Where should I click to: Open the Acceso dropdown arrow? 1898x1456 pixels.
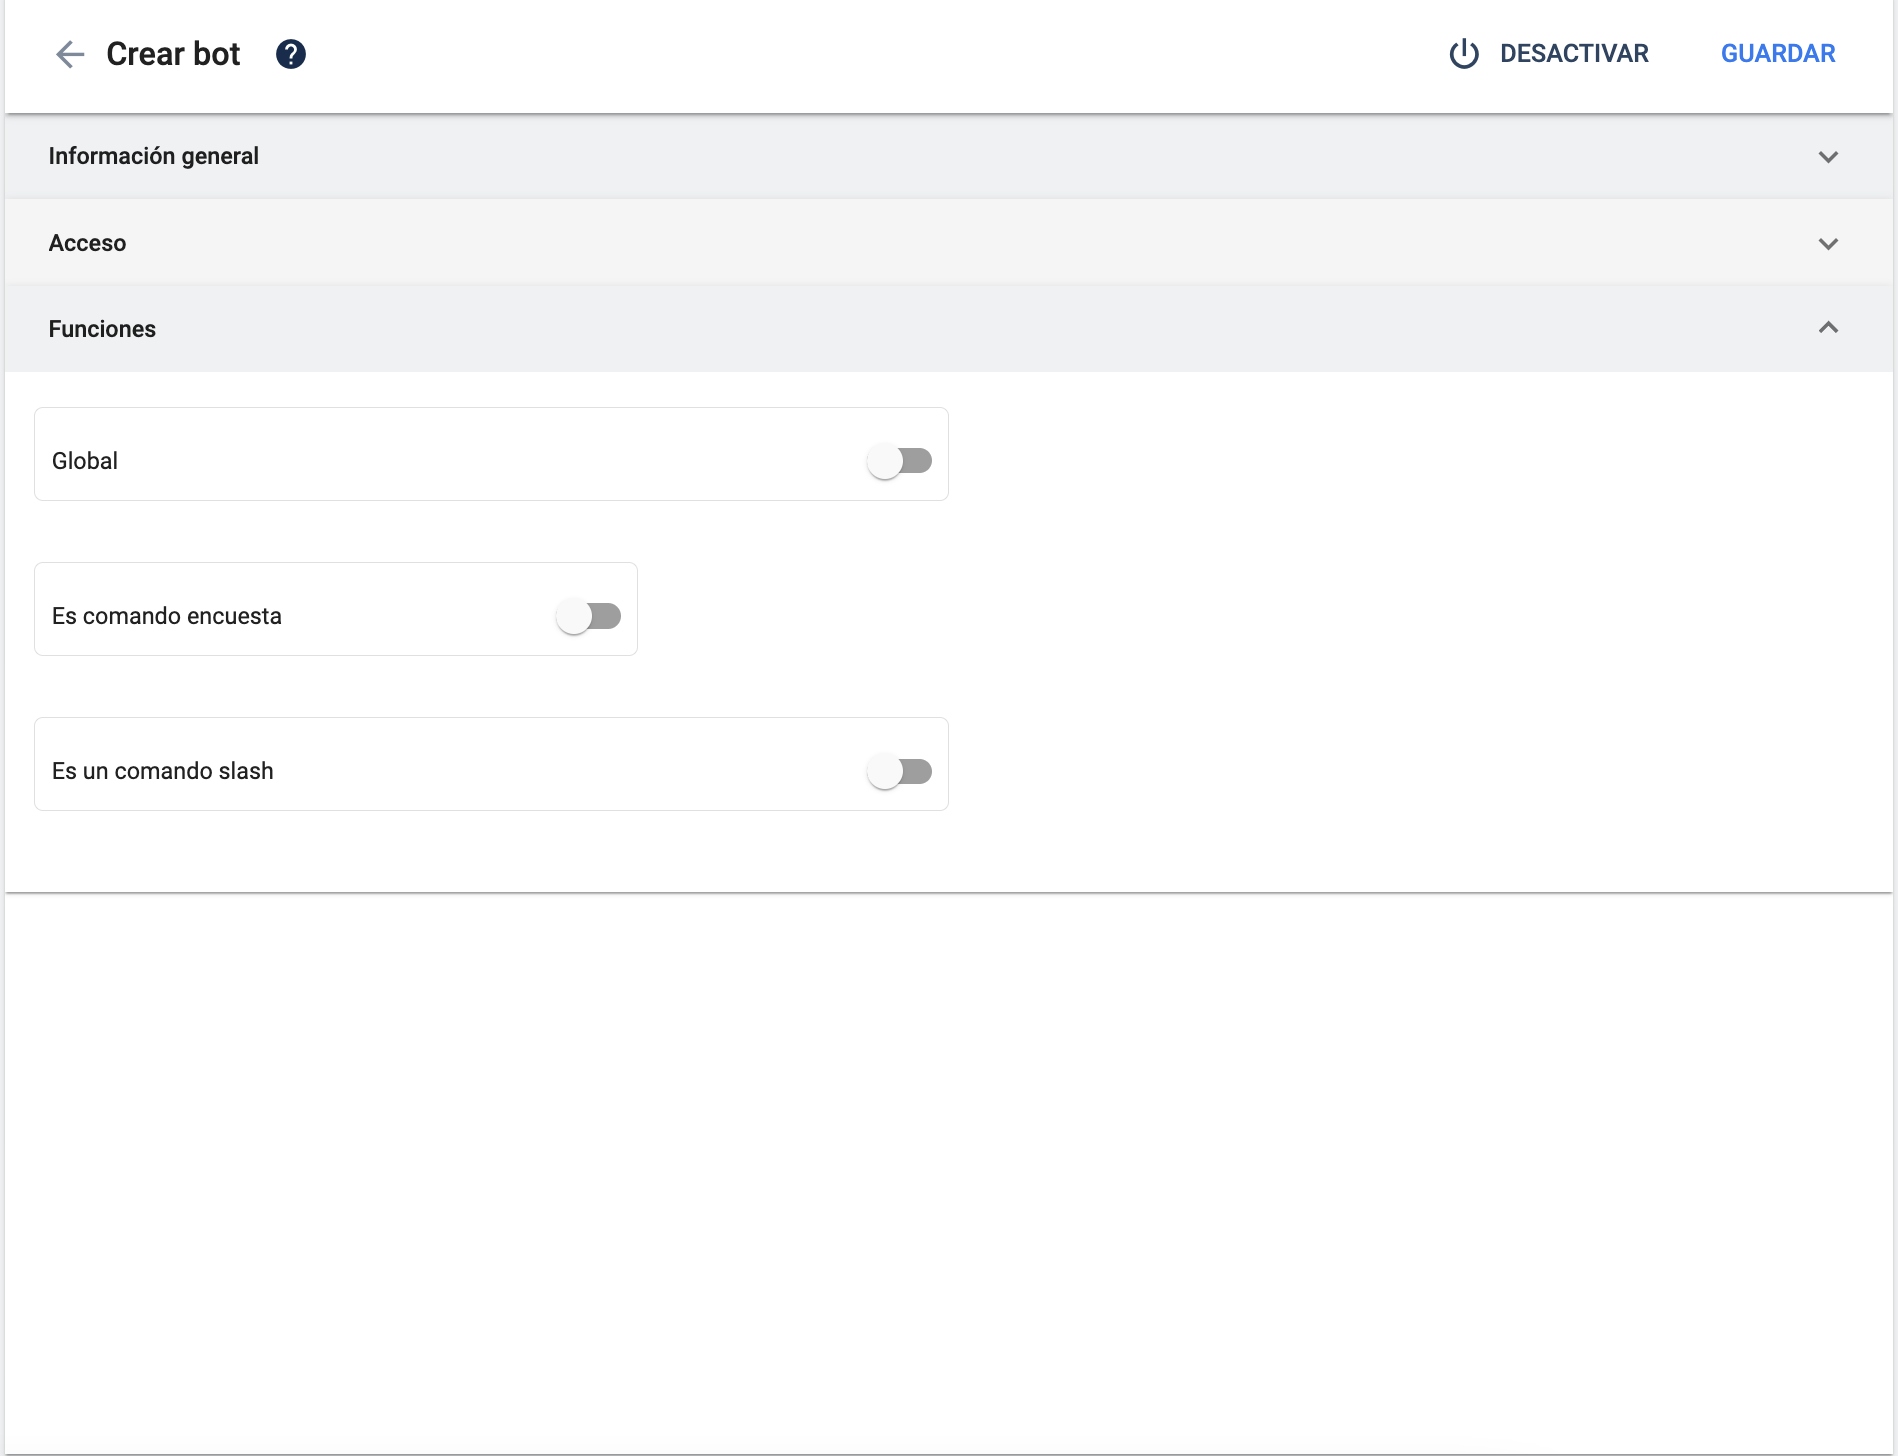pos(1829,242)
